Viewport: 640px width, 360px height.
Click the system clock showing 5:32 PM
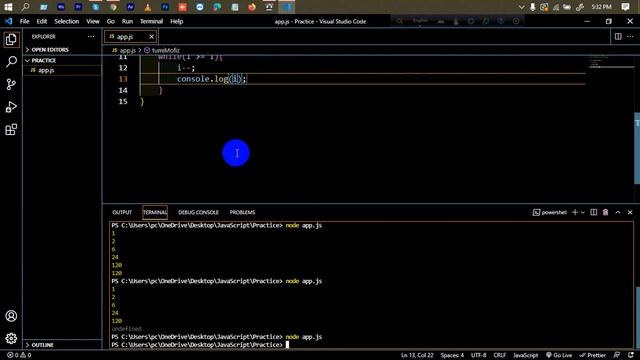pyautogui.click(x=601, y=7)
